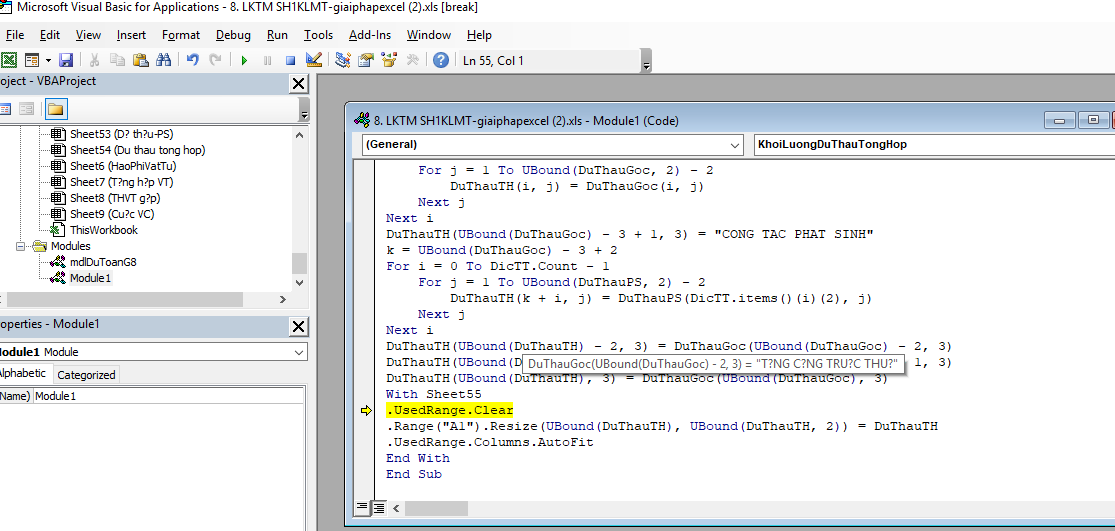Open the Add-Ins menu
This screenshot has width=1115, height=531.
370,35
